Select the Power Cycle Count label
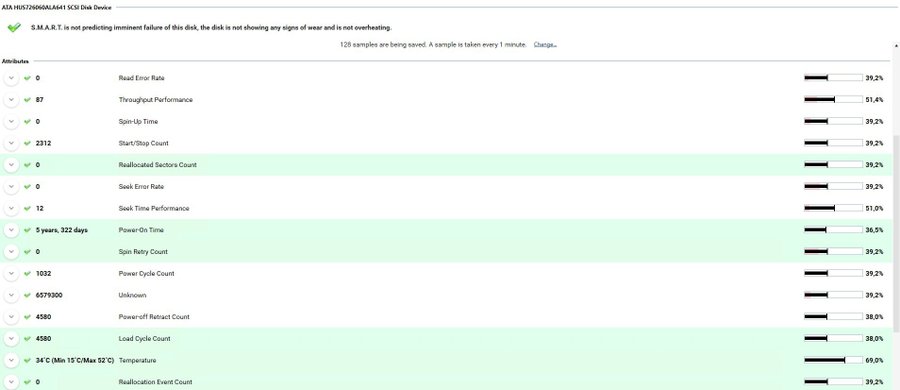The width and height of the screenshot is (900, 390). 146,273
